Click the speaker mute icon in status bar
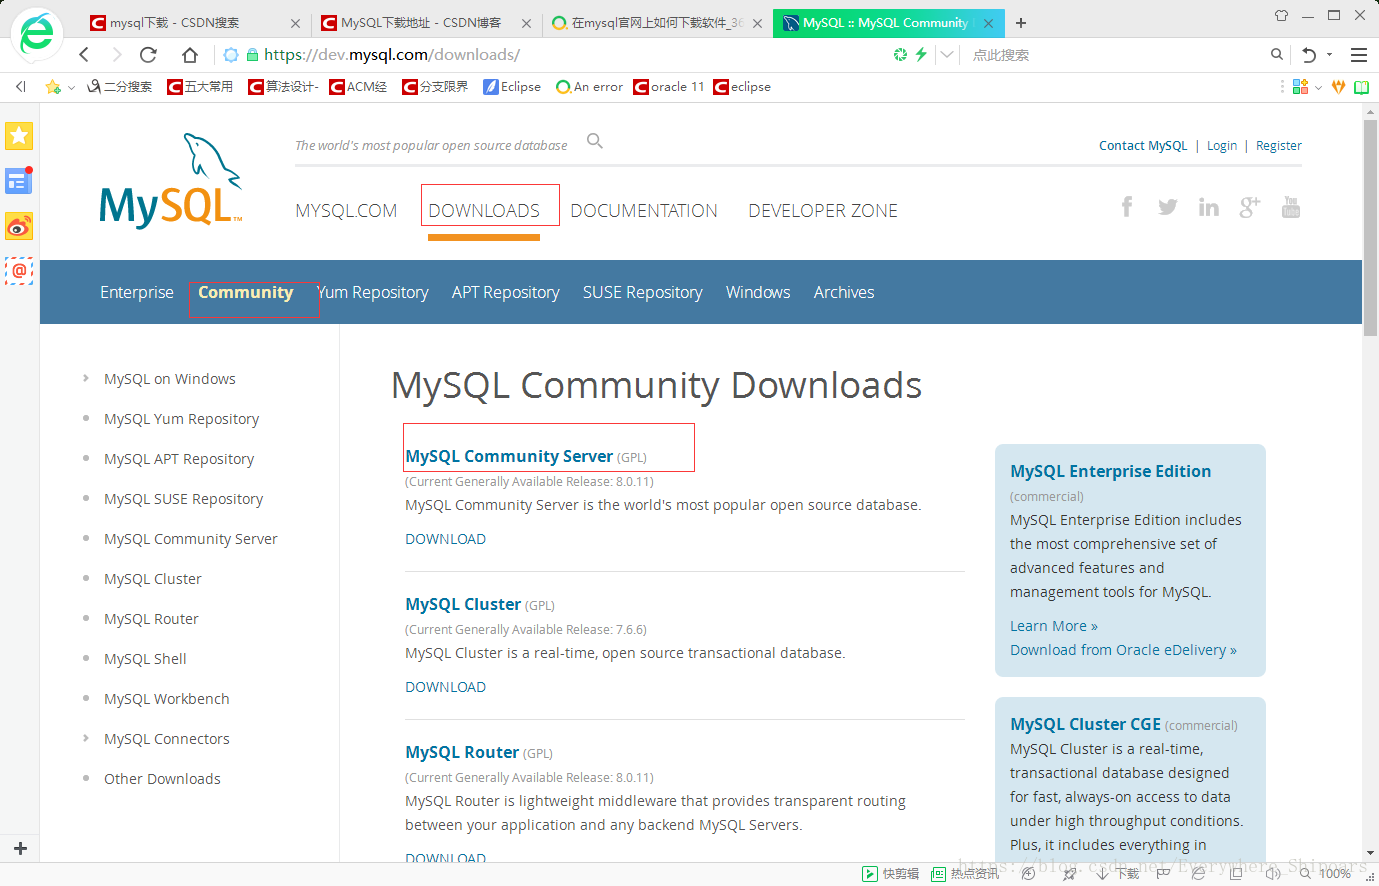This screenshot has width=1379, height=886. 1273,874
